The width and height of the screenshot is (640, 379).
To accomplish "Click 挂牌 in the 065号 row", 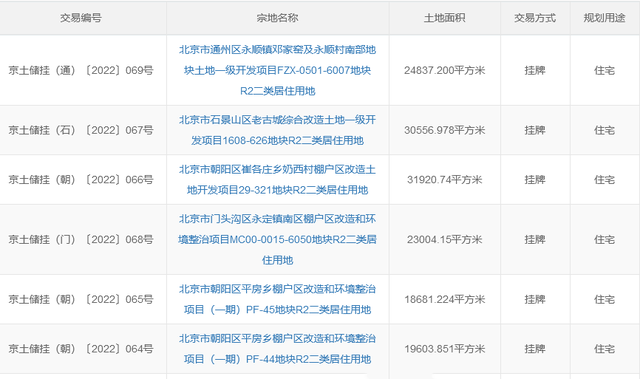I will (x=535, y=299).
